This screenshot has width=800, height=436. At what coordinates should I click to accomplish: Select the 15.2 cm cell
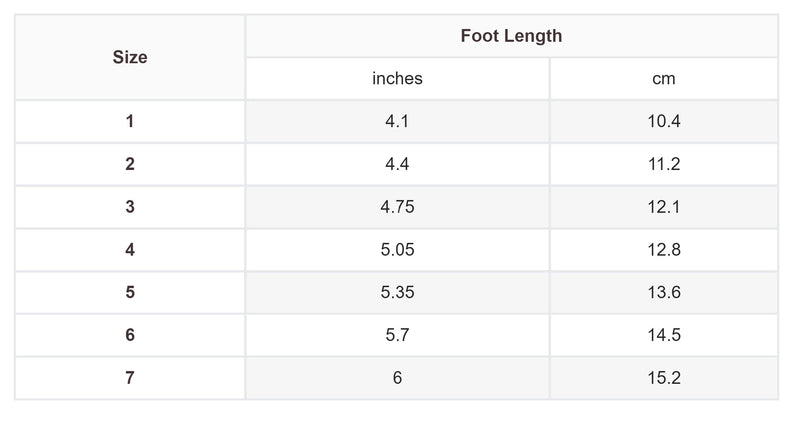pos(663,379)
